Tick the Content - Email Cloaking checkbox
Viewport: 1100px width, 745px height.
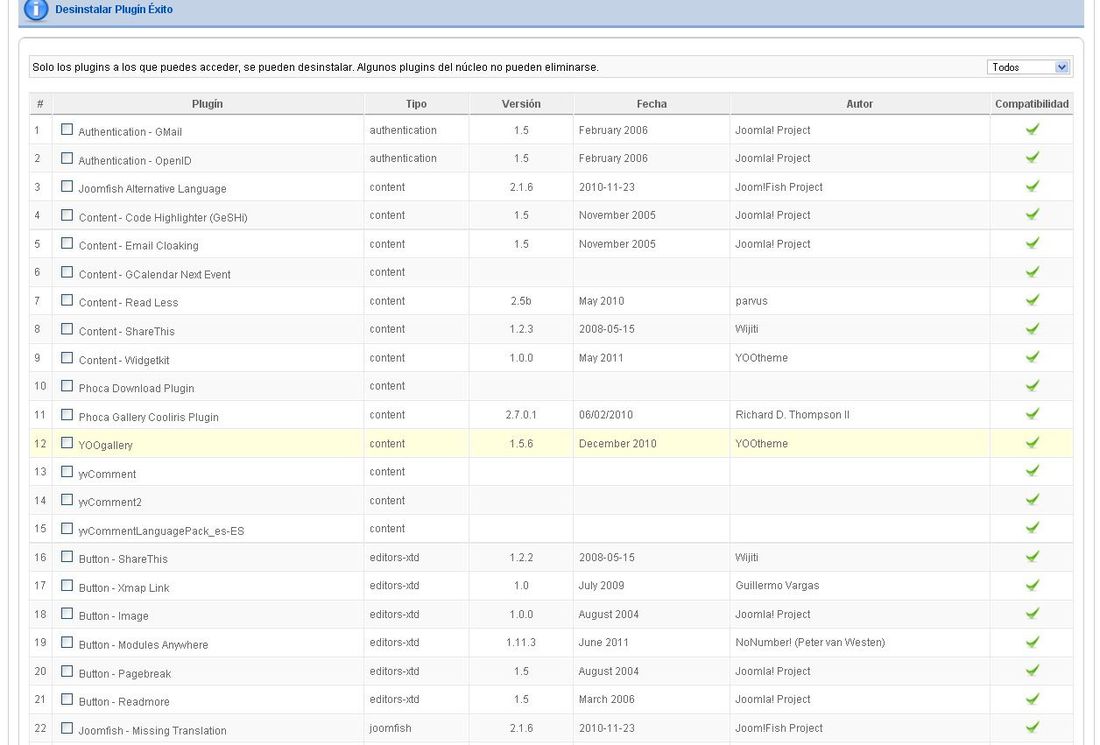pyautogui.click(x=67, y=243)
